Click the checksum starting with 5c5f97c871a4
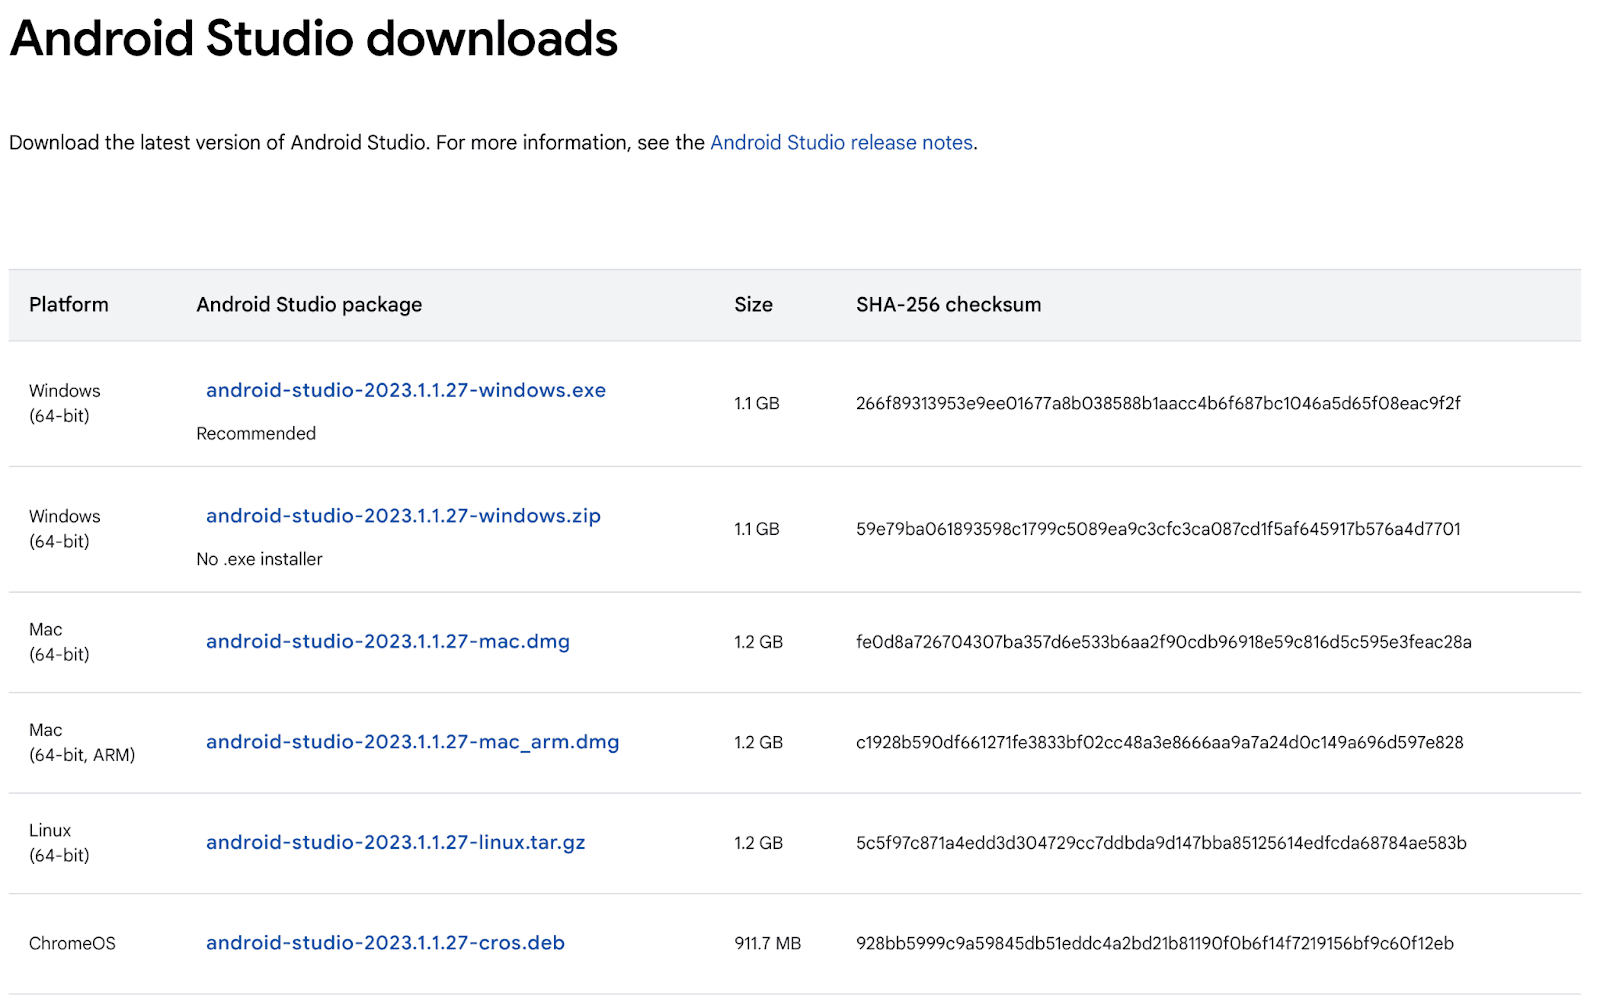1600x1007 pixels. 1161,843
